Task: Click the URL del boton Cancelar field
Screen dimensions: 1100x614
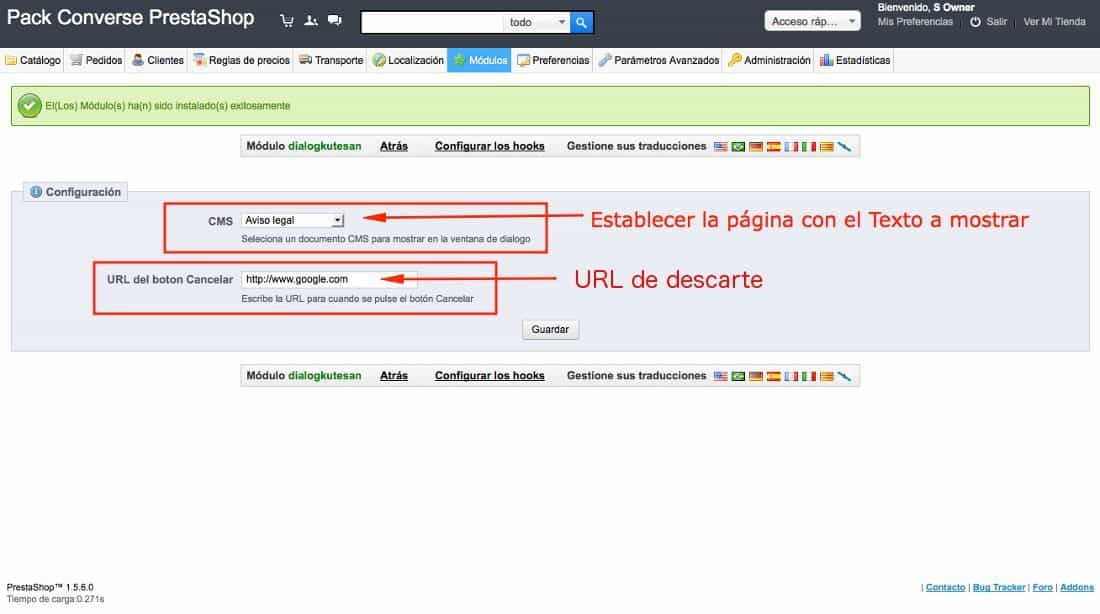Action: pyautogui.click(x=329, y=279)
